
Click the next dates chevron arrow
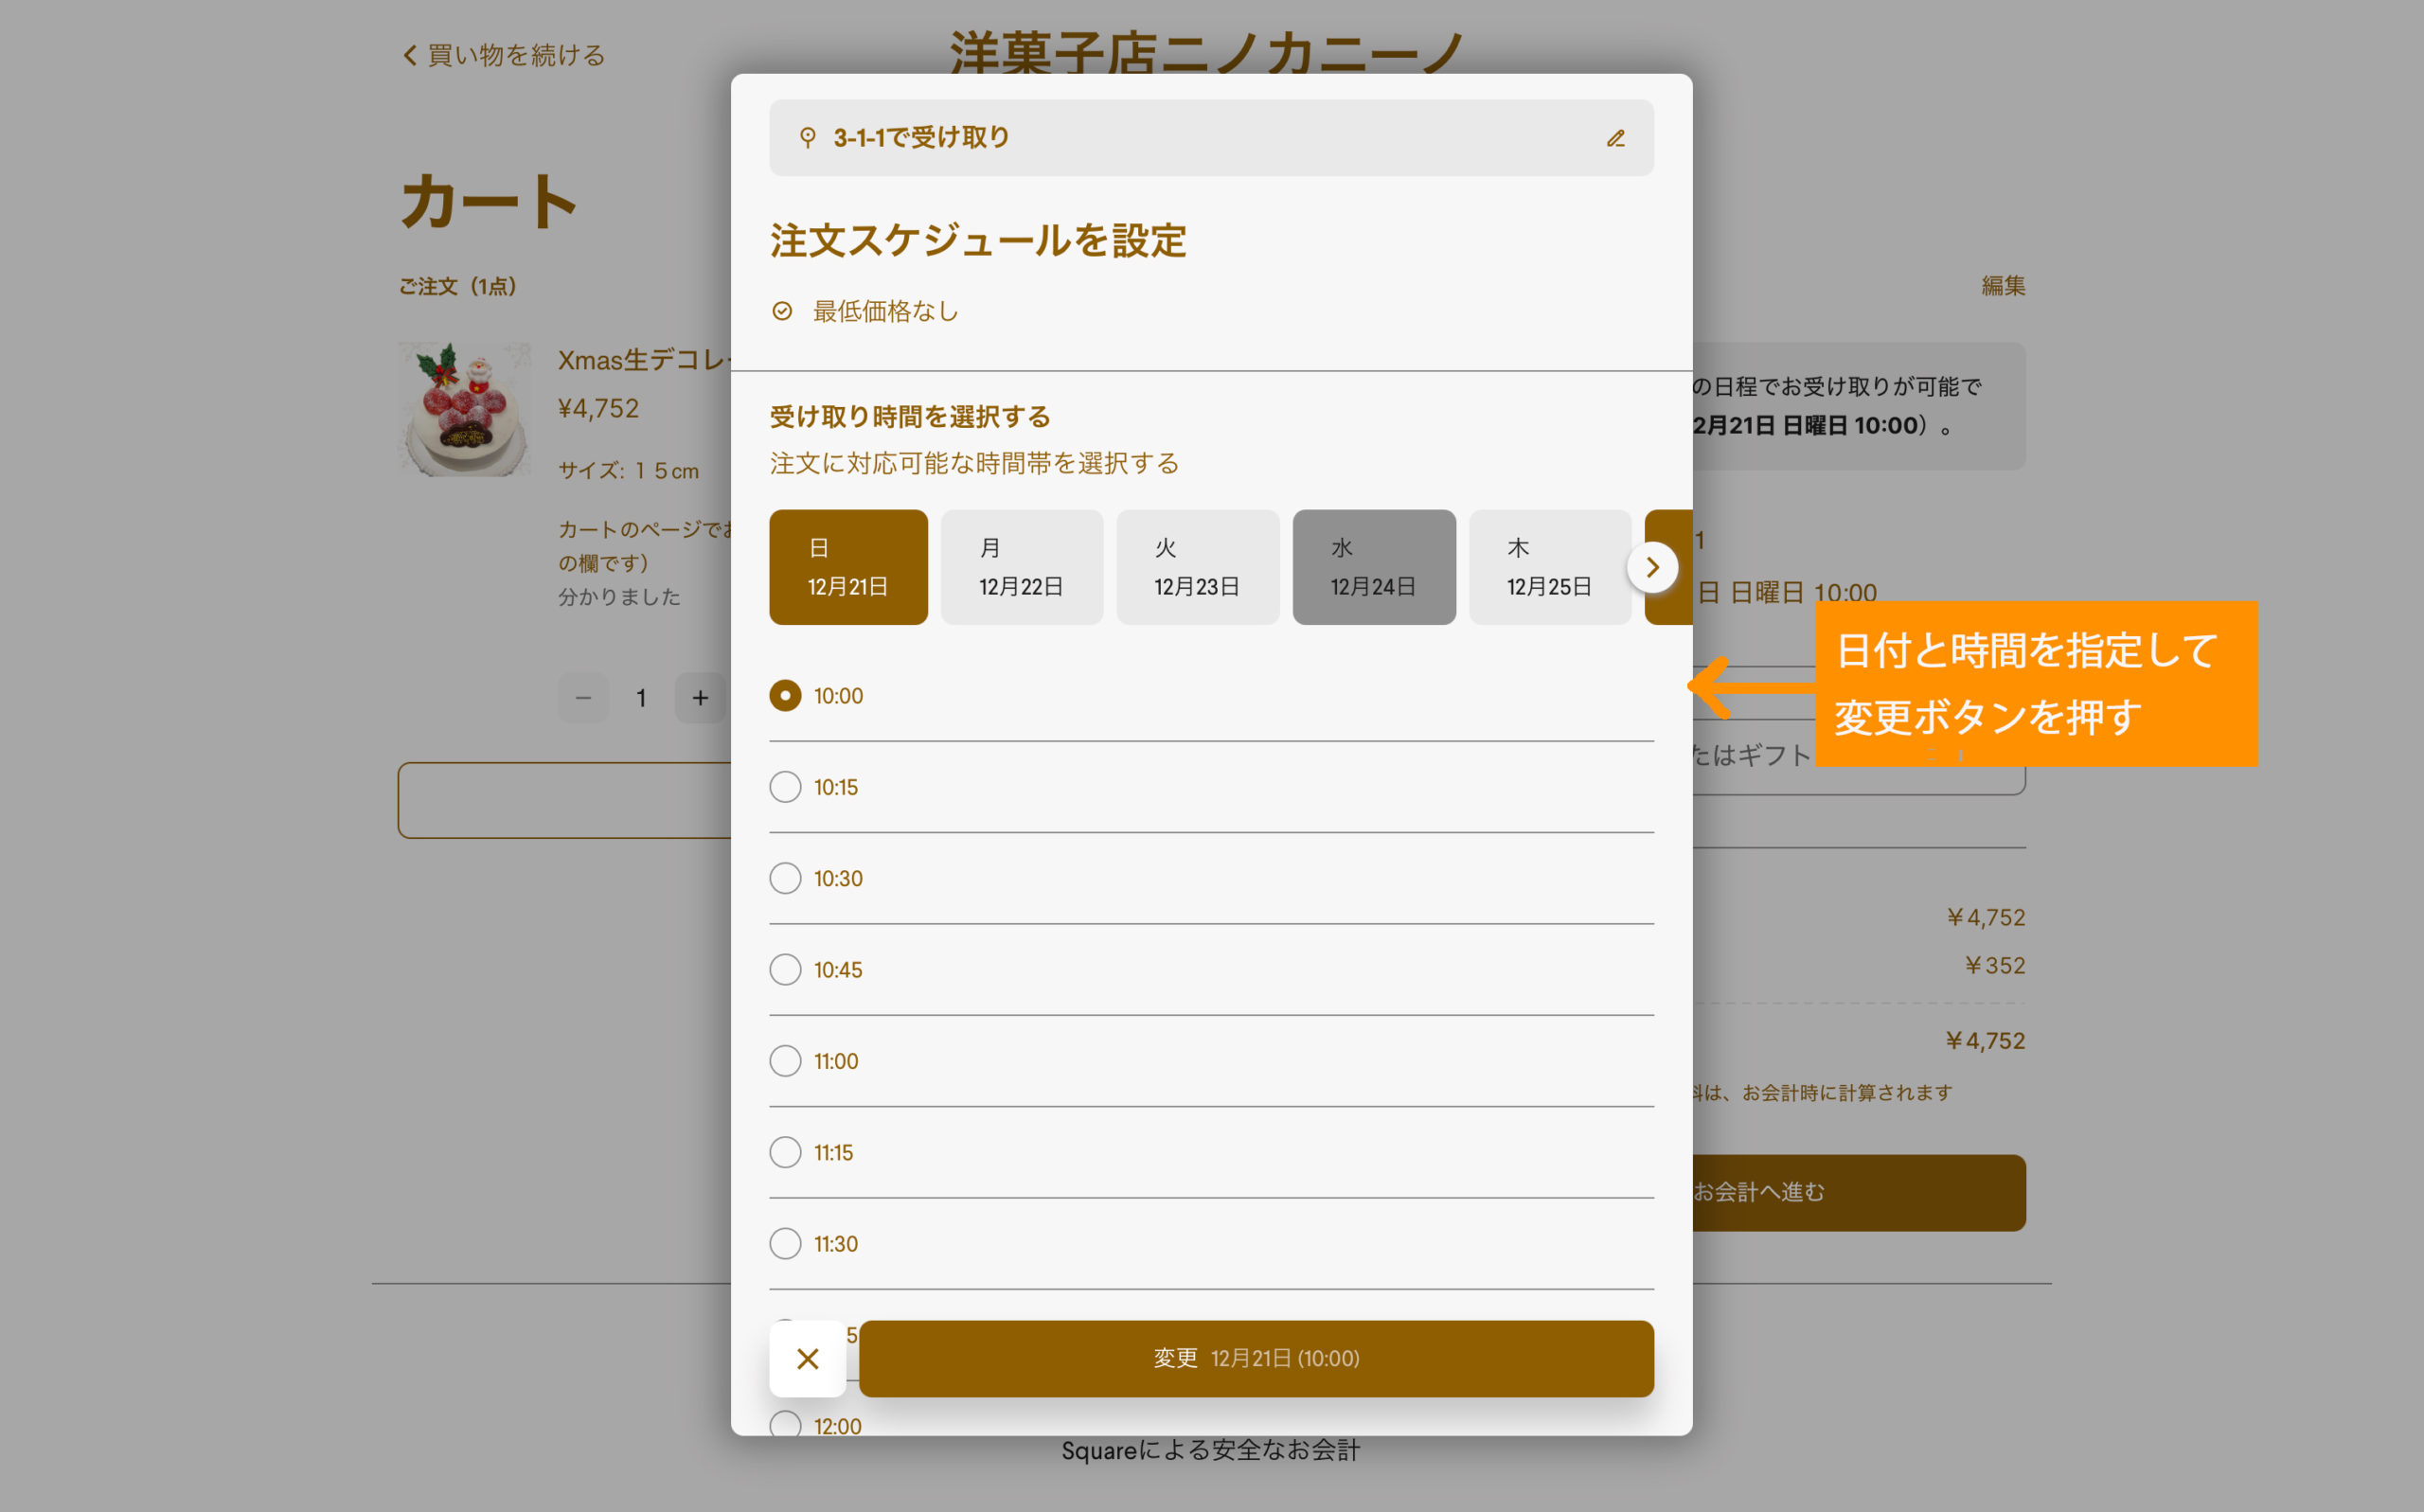point(1652,567)
